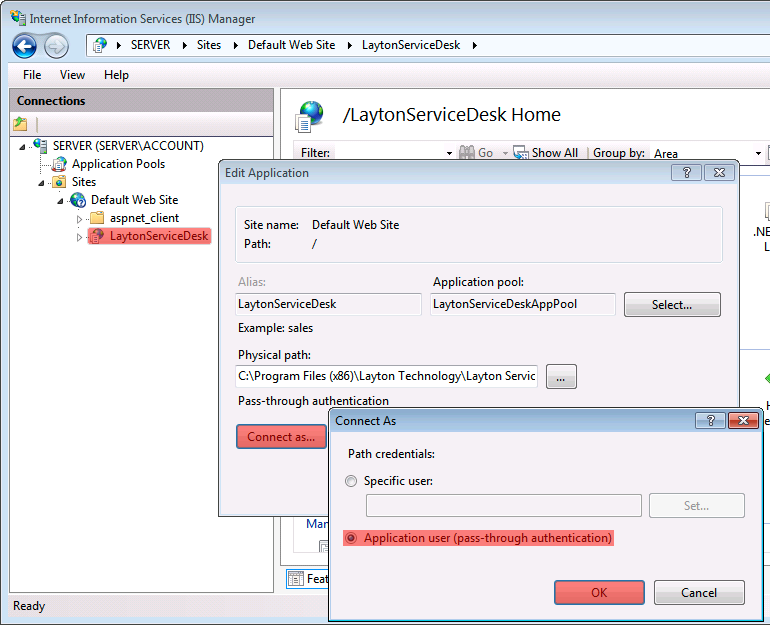Click the large LaytonServiceDesk Home globe icon

[x=309, y=116]
